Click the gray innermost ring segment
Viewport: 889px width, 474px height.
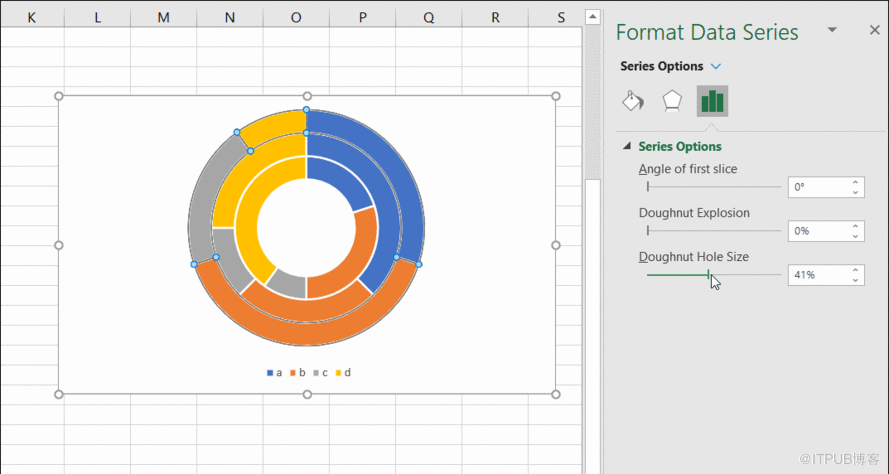tap(288, 285)
